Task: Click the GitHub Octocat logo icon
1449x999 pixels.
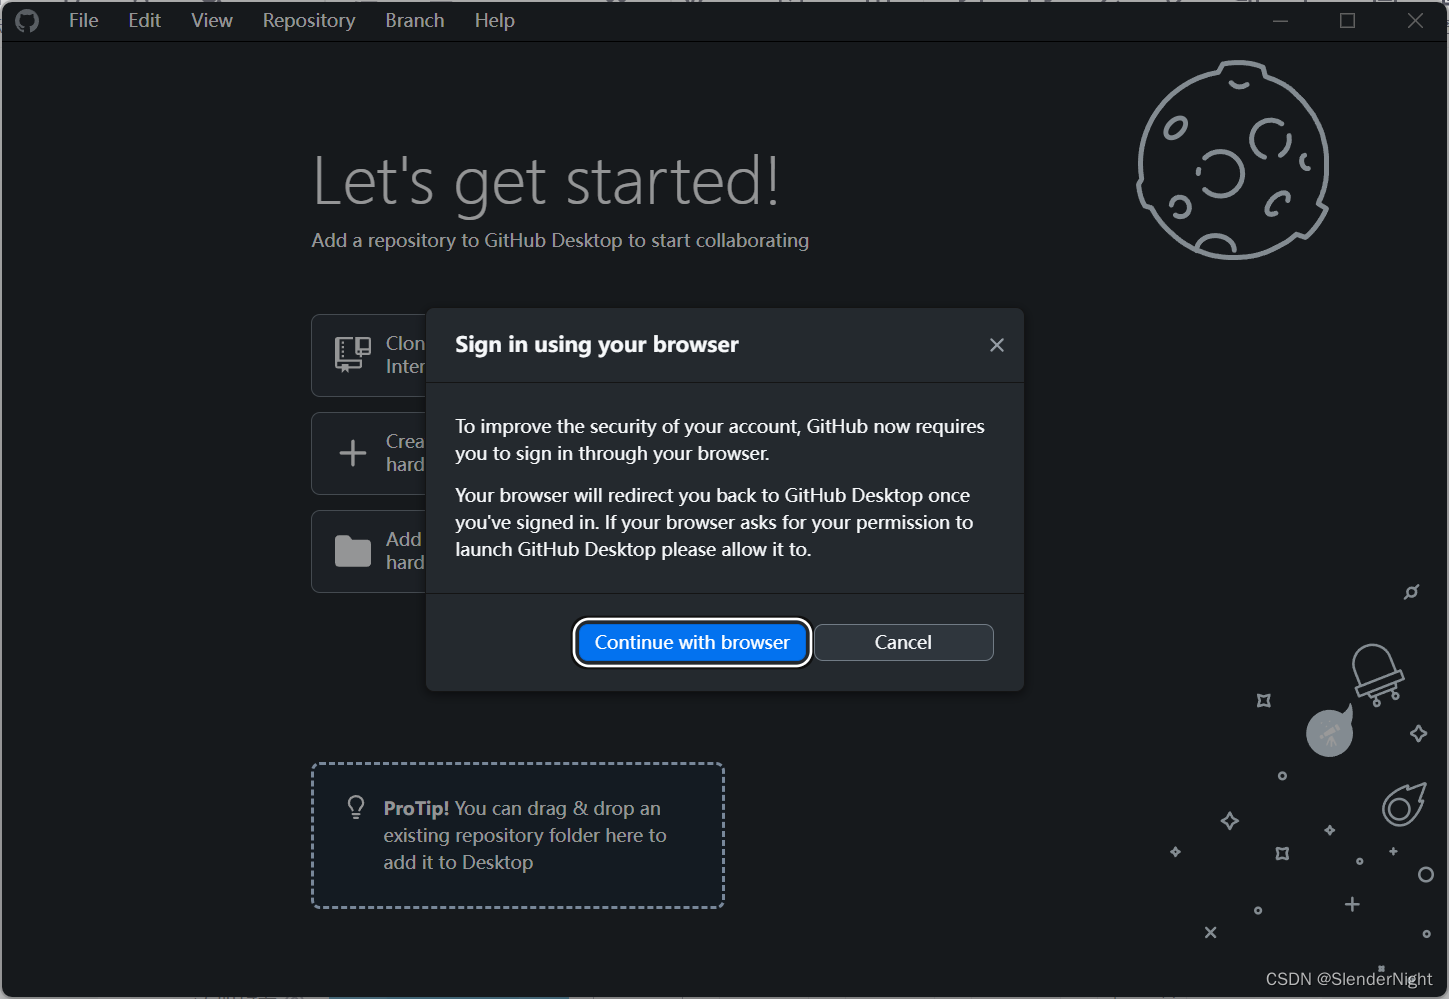Action: [27, 20]
